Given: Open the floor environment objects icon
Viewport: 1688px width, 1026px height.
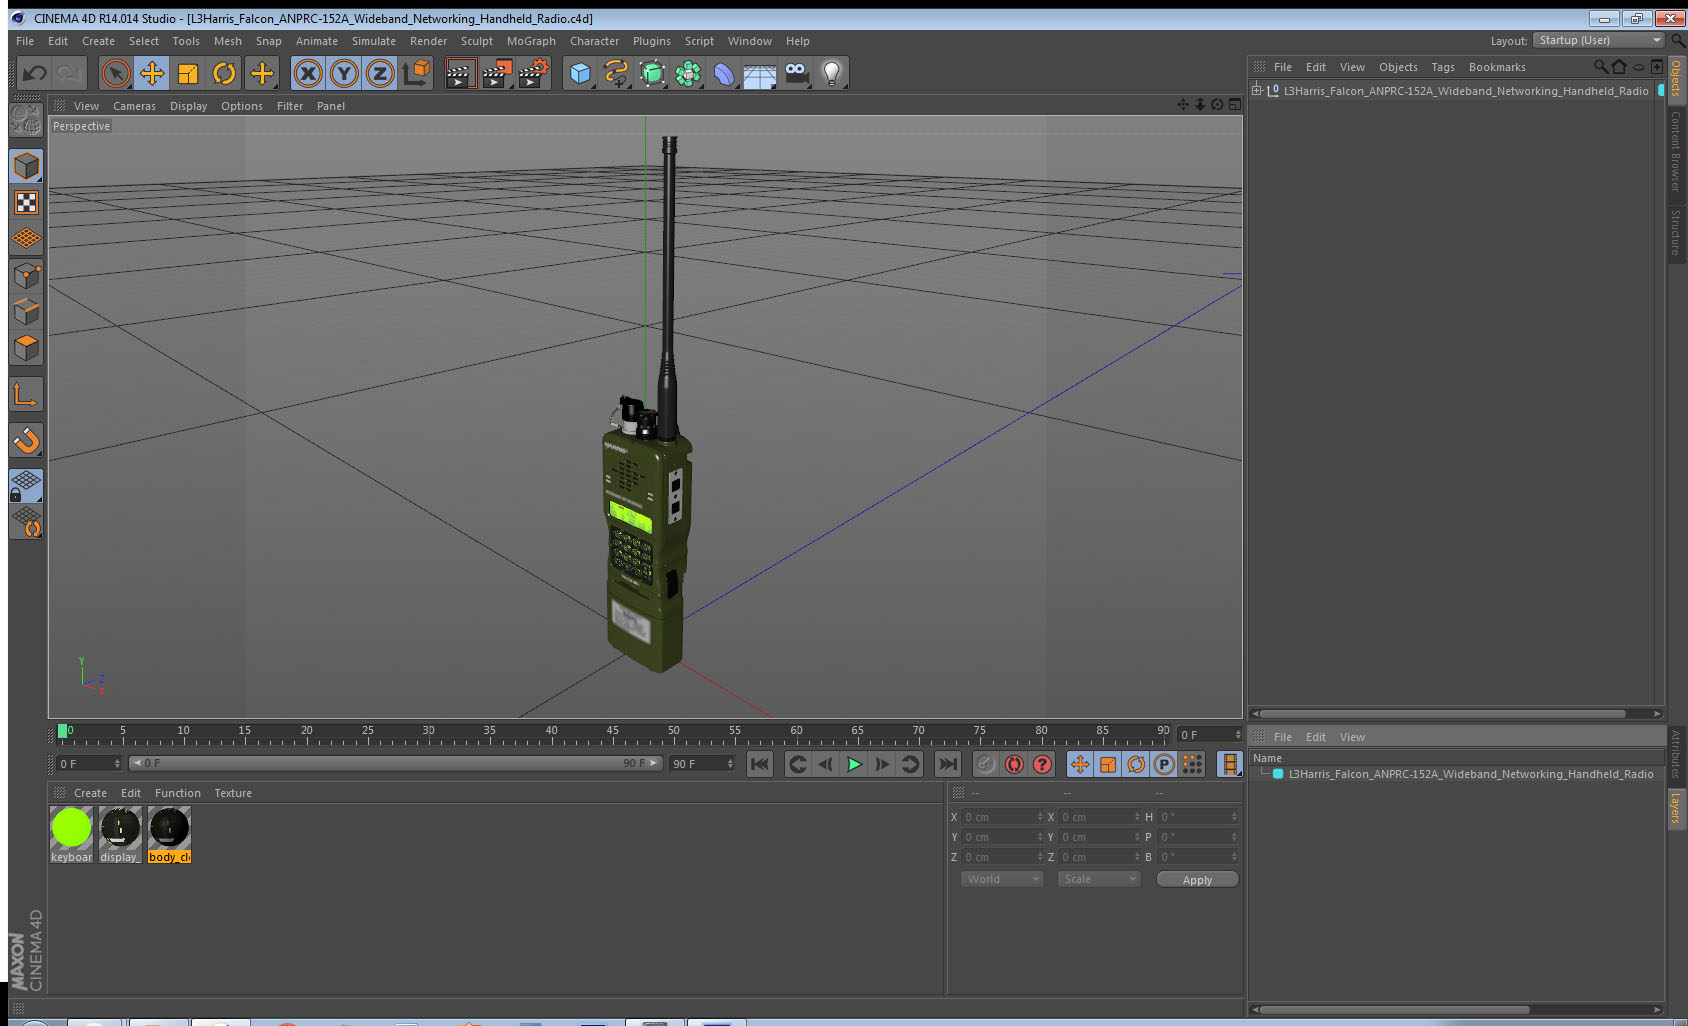Looking at the screenshot, I should coord(760,73).
